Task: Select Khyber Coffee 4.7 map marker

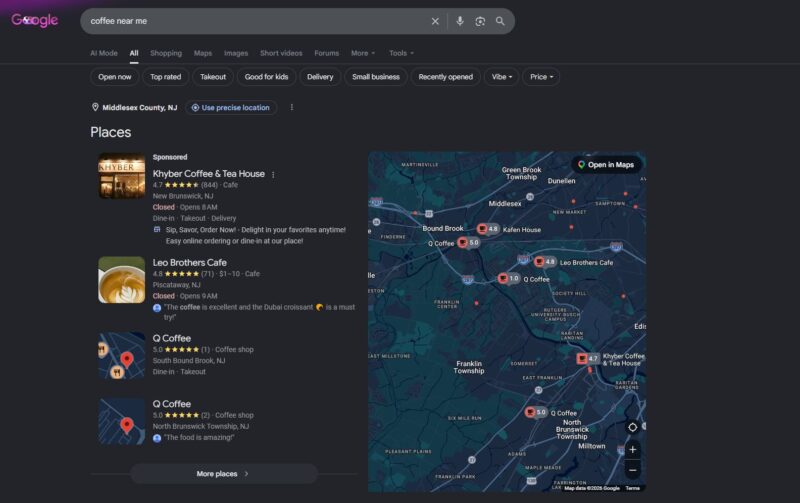Action: coord(588,359)
